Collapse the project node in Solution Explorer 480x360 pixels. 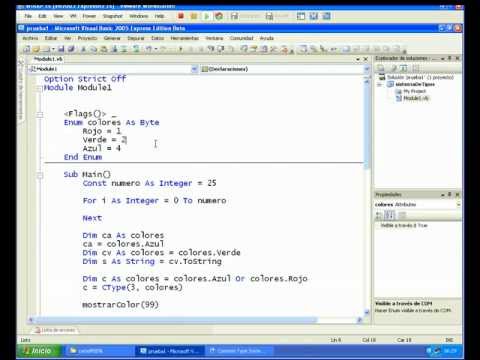click(x=379, y=84)
